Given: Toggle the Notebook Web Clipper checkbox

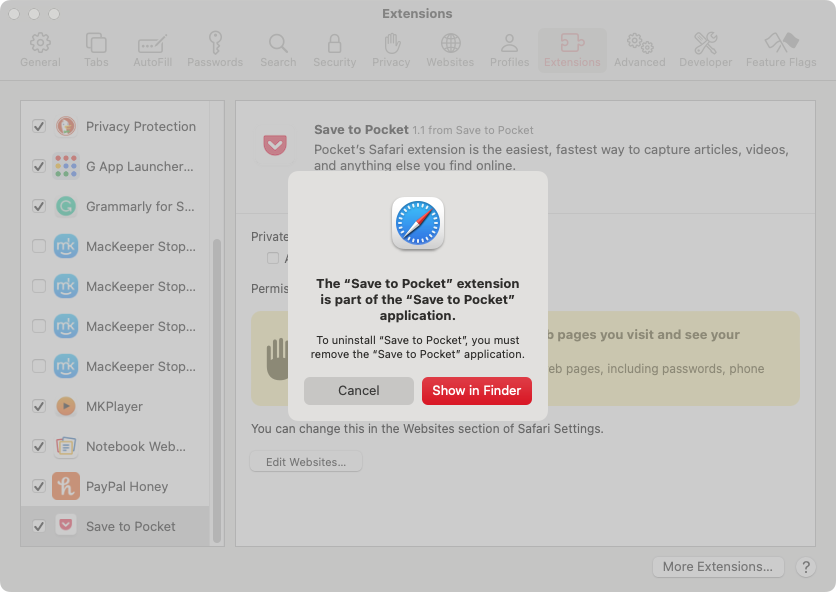Looking at the screenshot, I should (x=39, y=446).
